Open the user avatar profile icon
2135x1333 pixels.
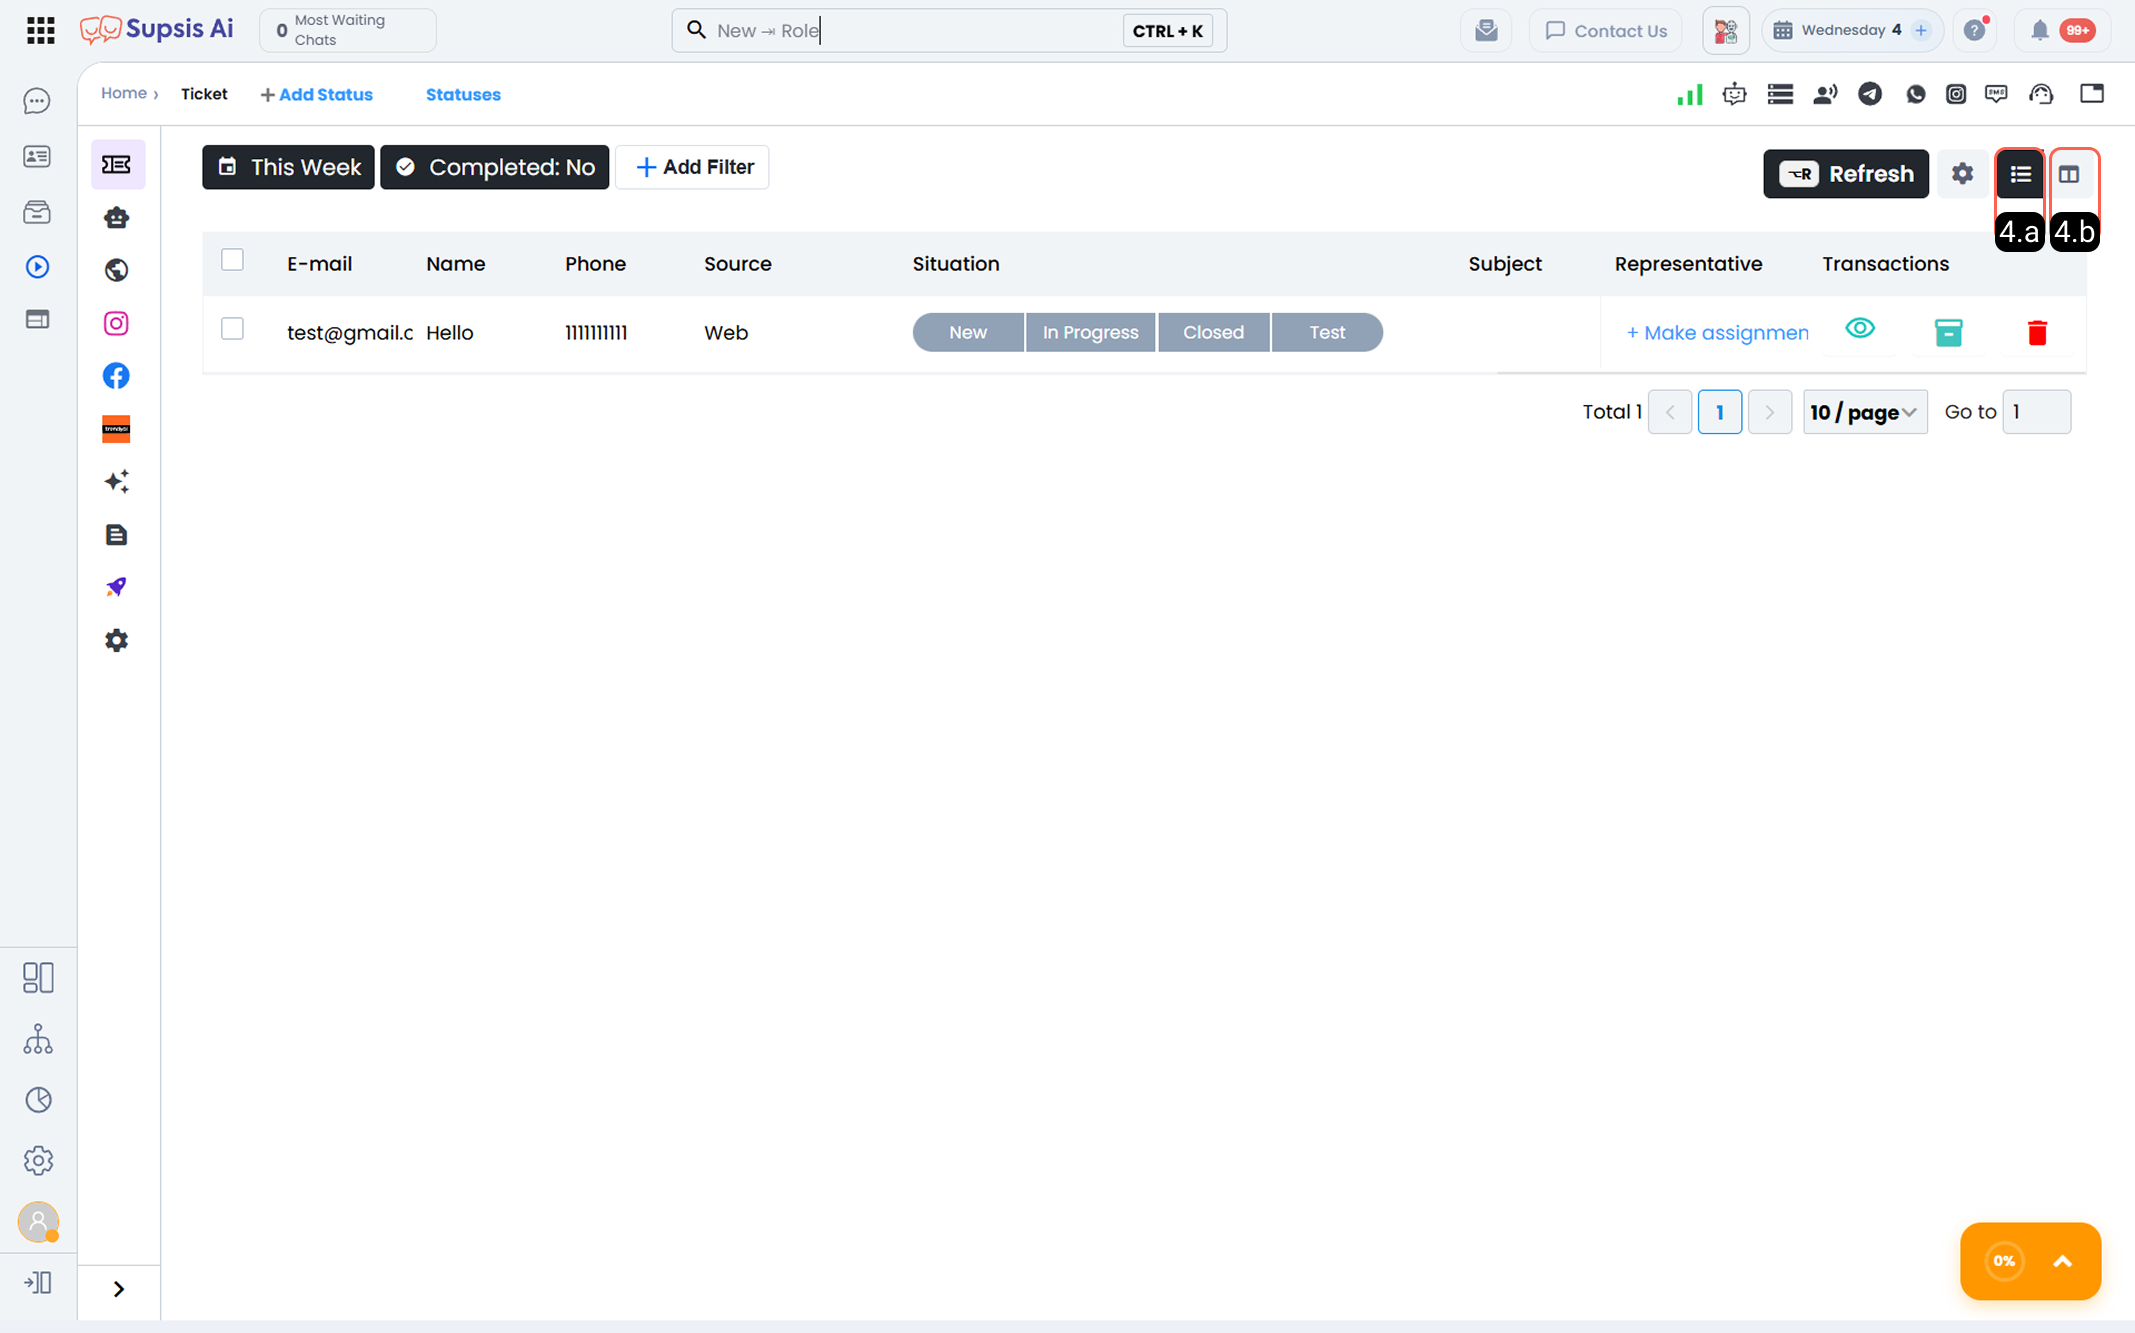click(38, 1222)
